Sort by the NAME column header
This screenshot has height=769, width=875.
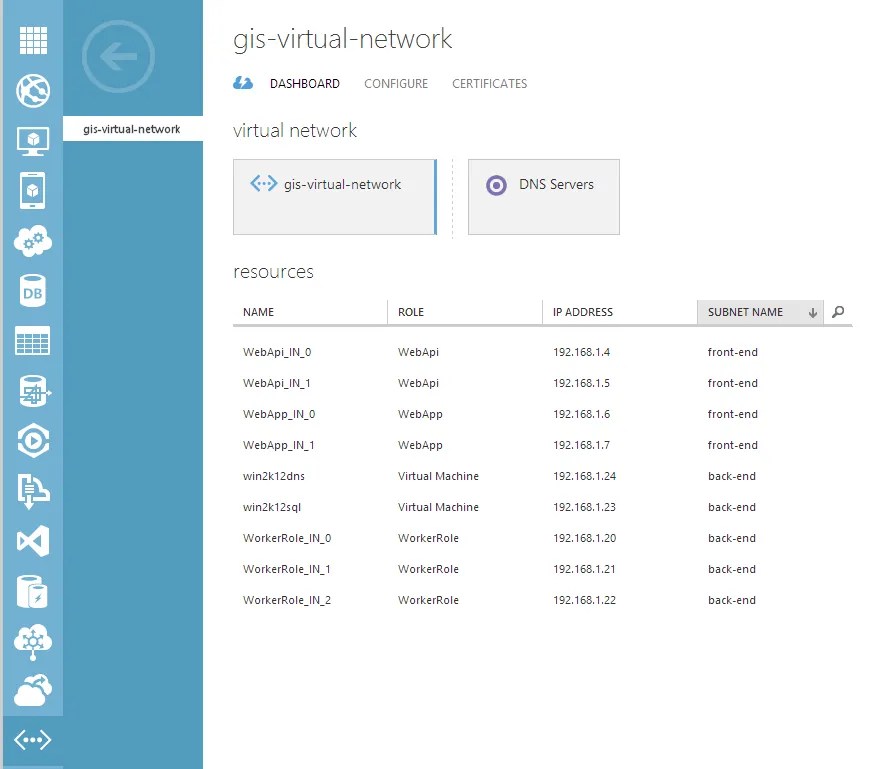click(x=310, y=312)
